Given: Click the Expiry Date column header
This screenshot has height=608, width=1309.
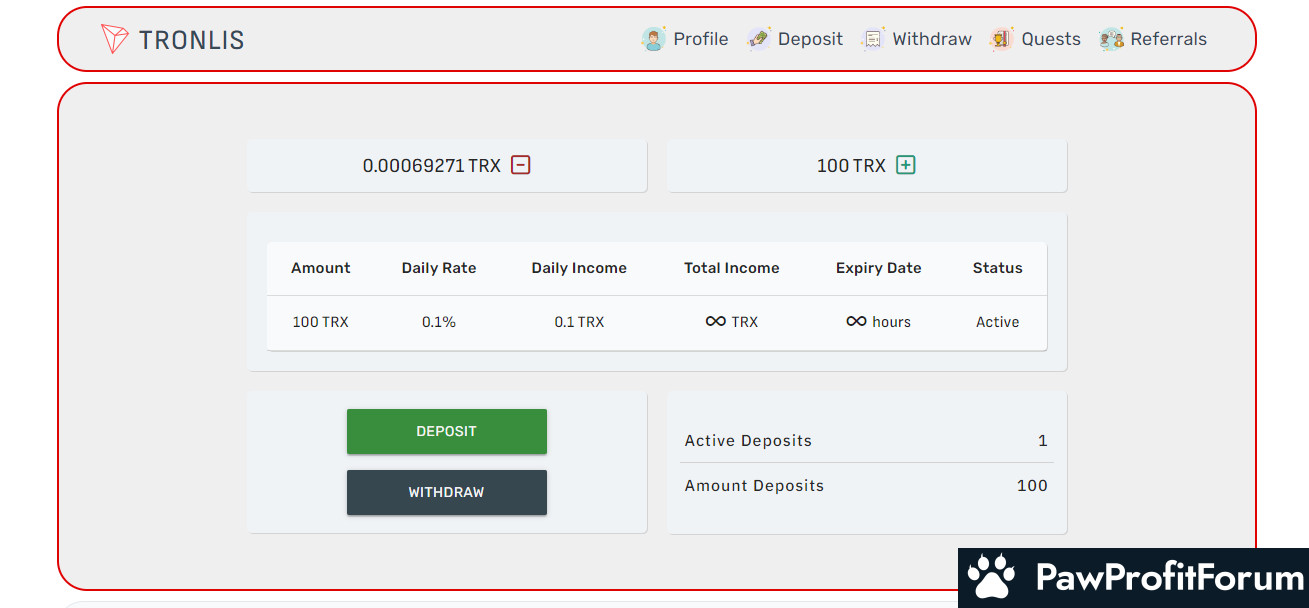Looking at the screenshot, I should pos(878,268).
